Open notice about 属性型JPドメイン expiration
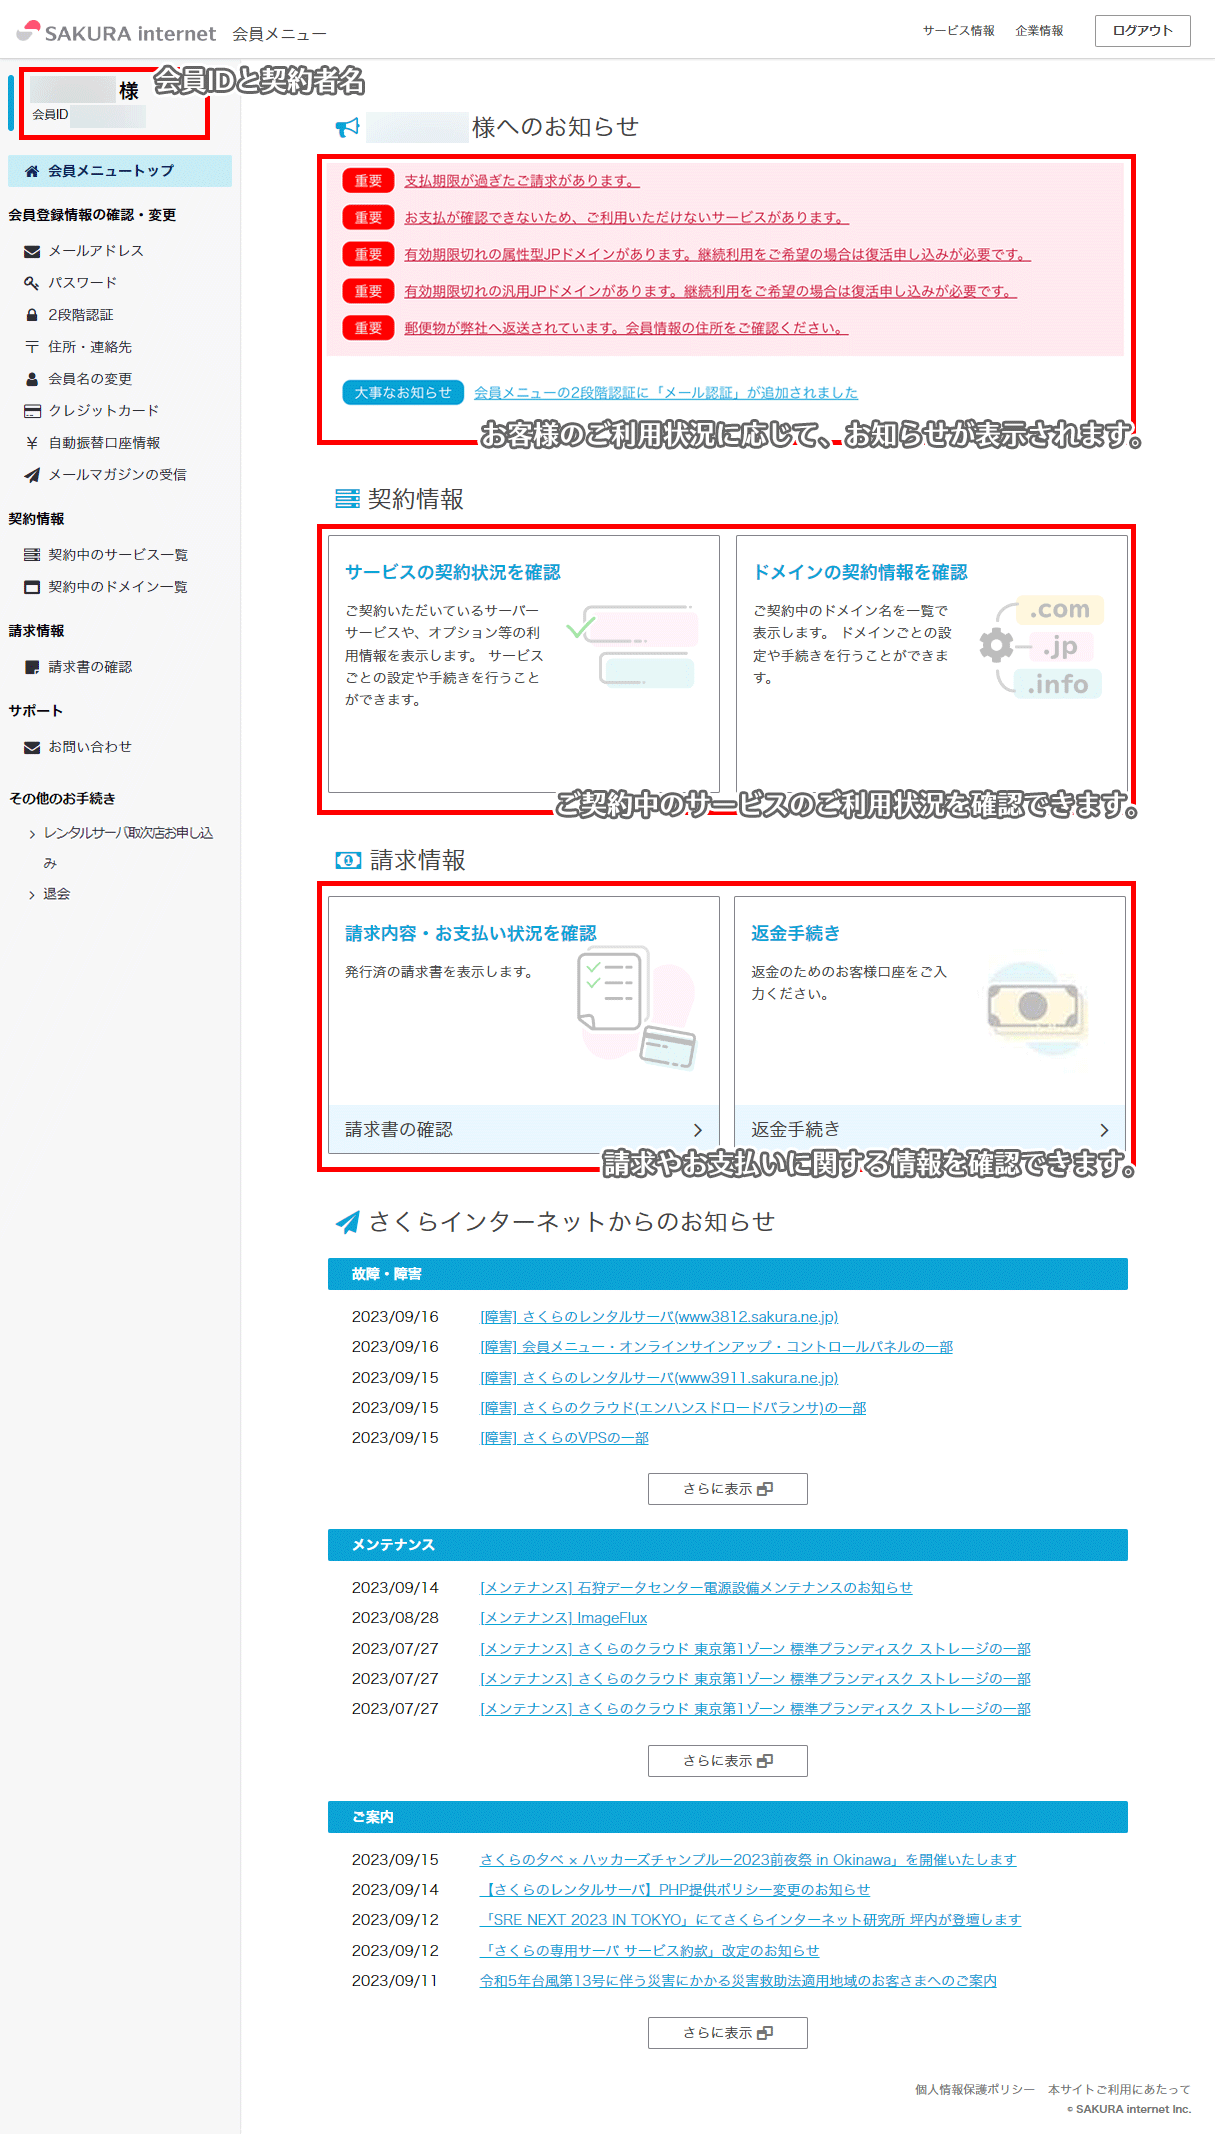Viewport: 1215px width, 2134px height. pyautogui.click(x=717, y=255)
